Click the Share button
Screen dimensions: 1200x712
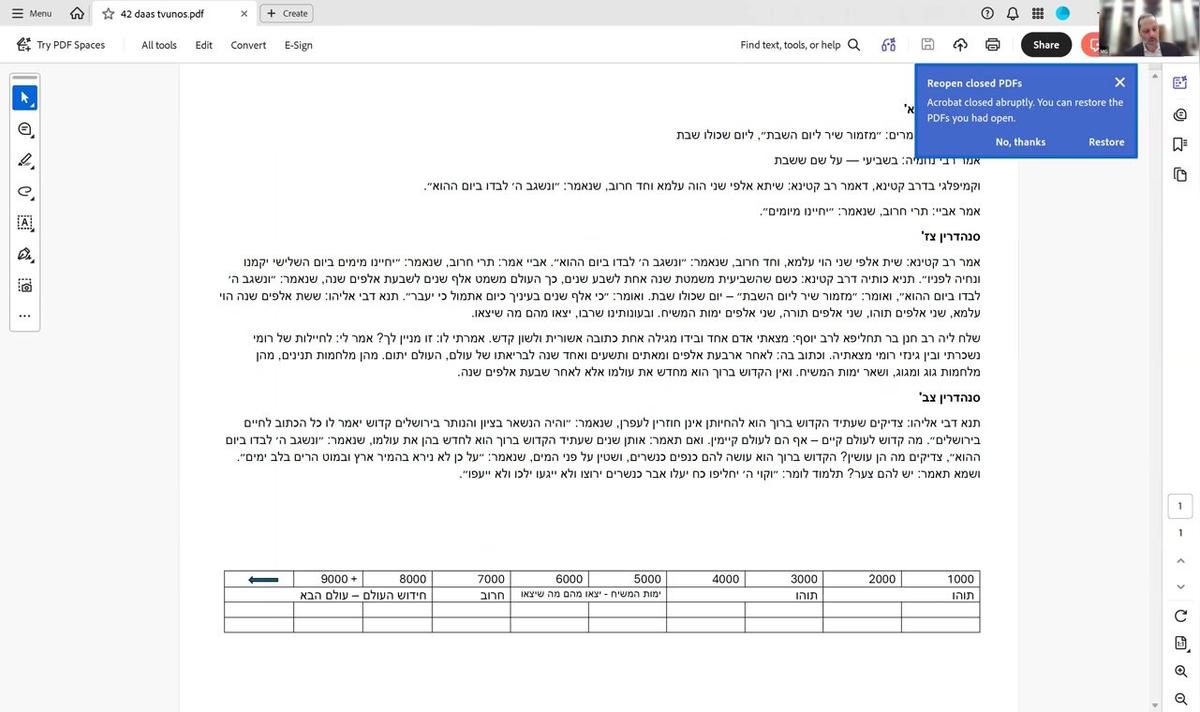(1045, 45)
